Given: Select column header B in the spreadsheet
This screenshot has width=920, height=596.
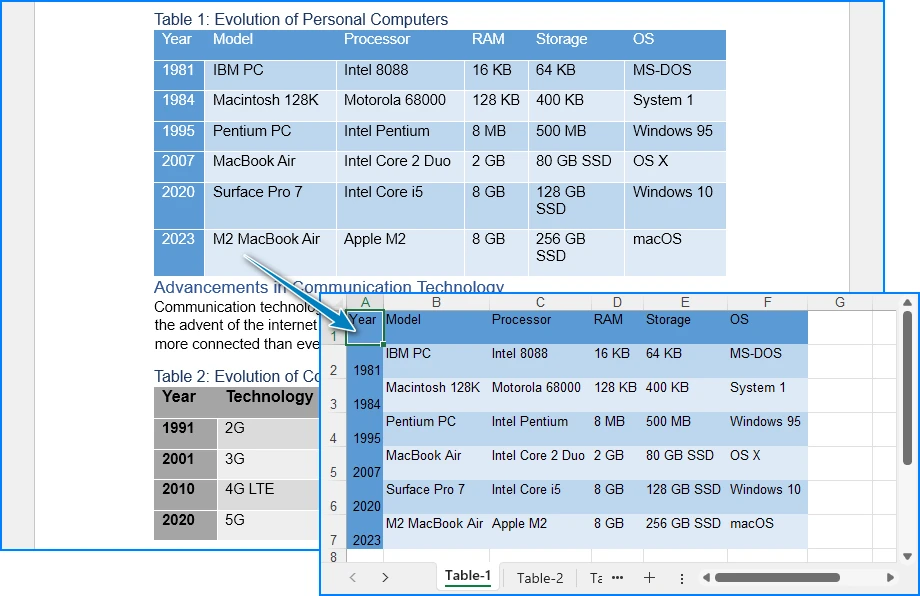Looking at the screenshot, I should [437, 302].
